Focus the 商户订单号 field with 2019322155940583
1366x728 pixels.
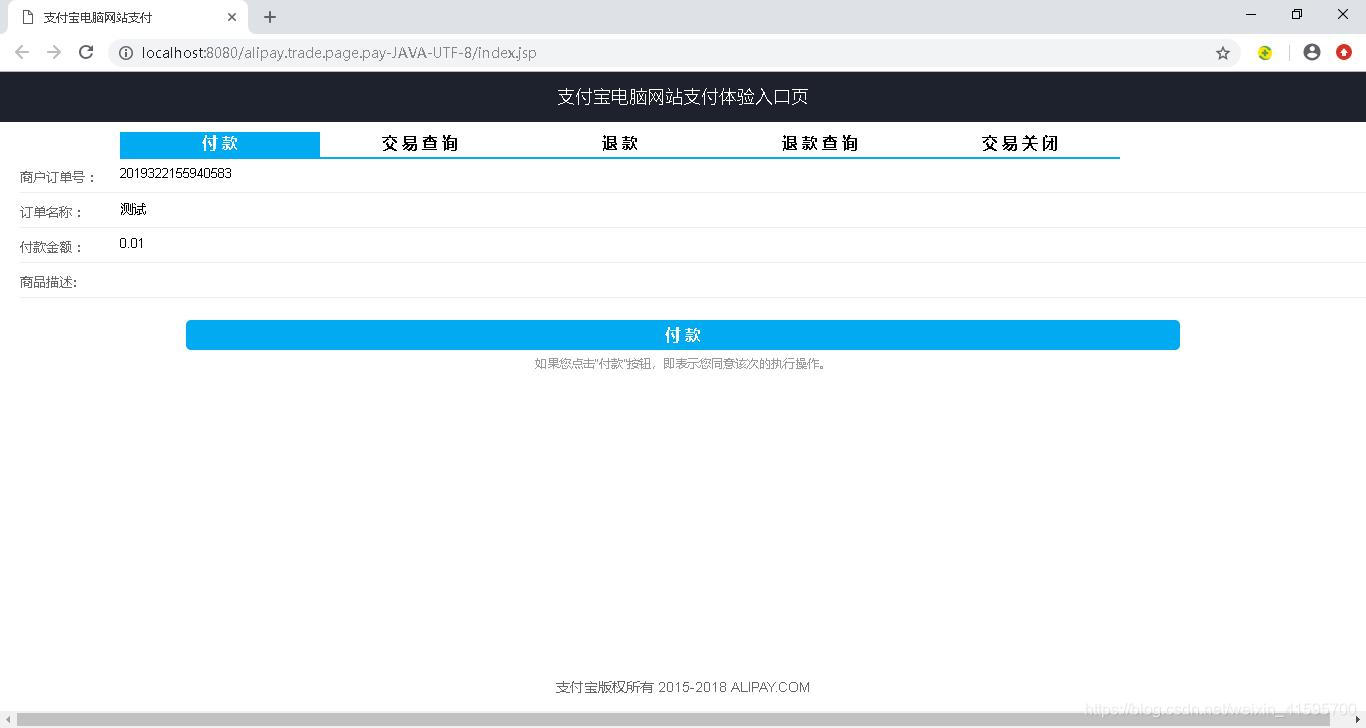pyautogui.click(x=742, y=174)
